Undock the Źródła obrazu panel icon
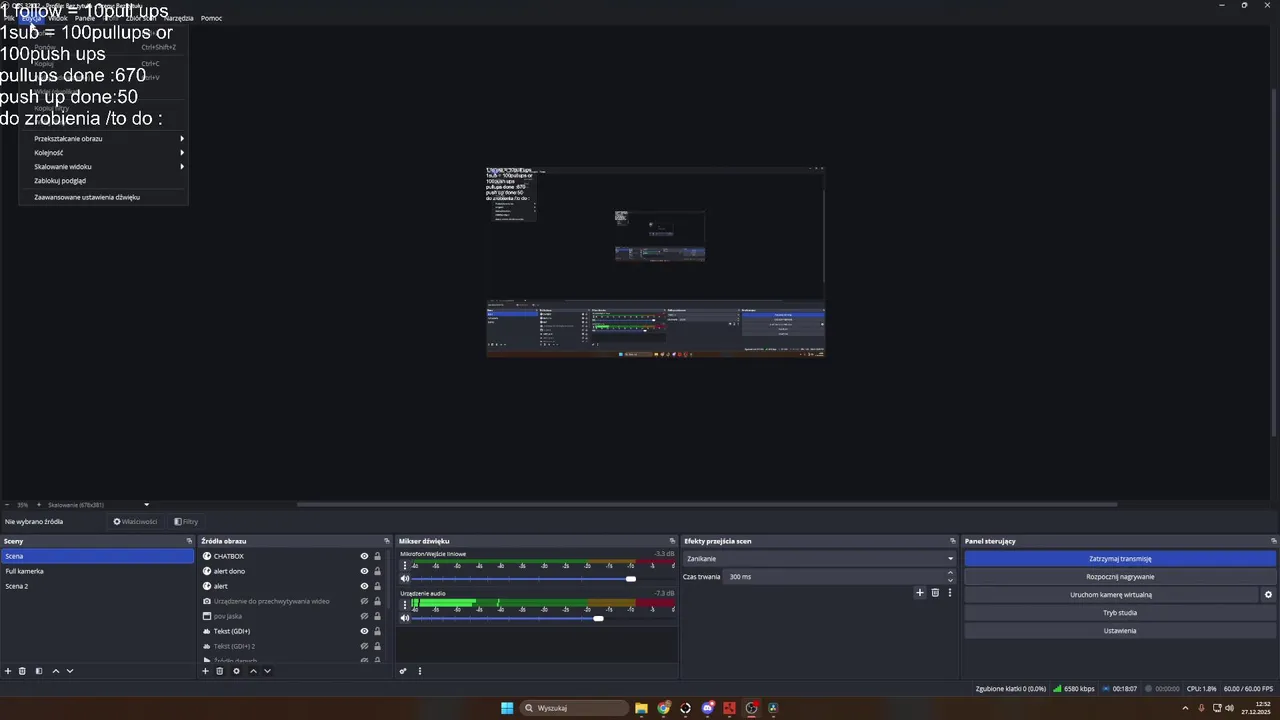The width and height of the screenshot is (1280, 720). click(387, 541)
